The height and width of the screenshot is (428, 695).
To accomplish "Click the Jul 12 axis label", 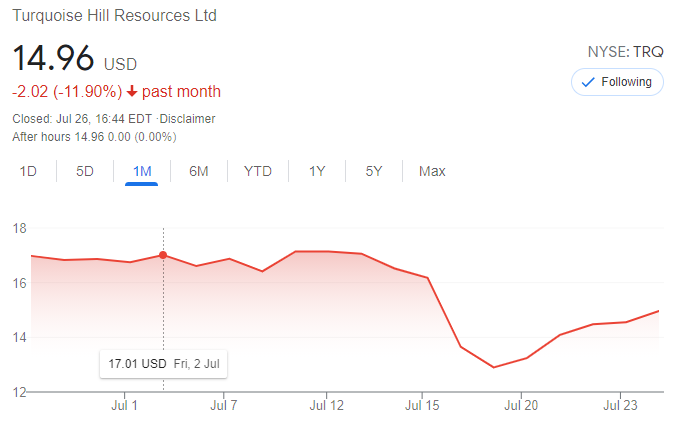I will pos(326,405).
